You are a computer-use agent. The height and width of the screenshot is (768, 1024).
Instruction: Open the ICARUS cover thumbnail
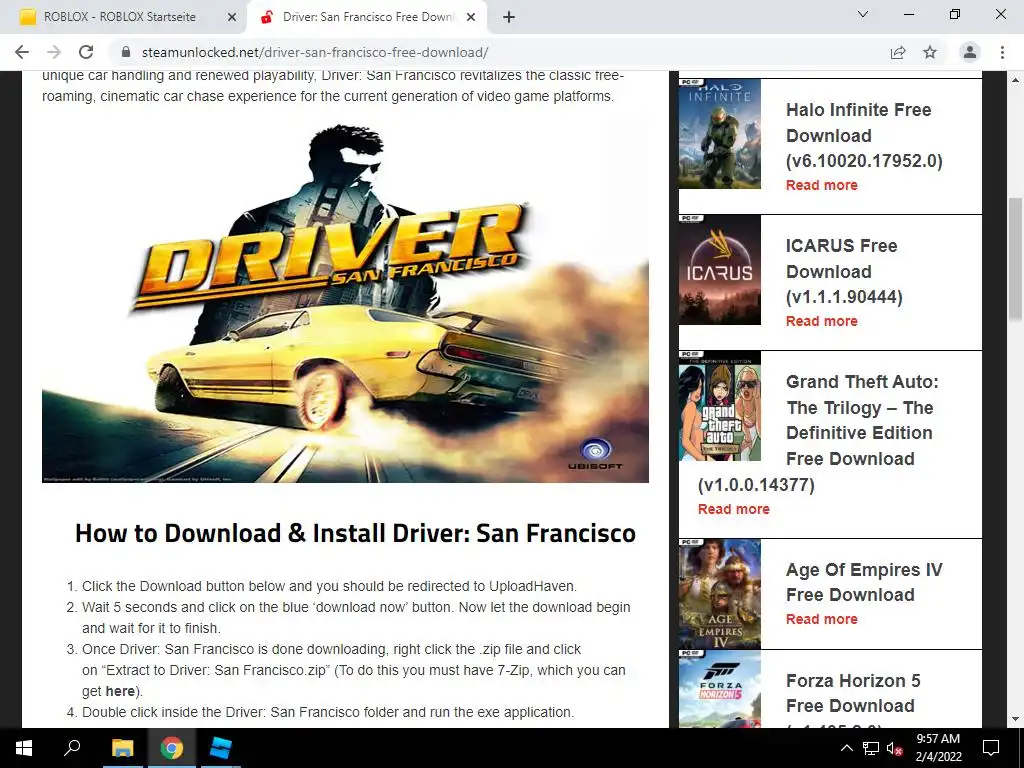point(720,270)
